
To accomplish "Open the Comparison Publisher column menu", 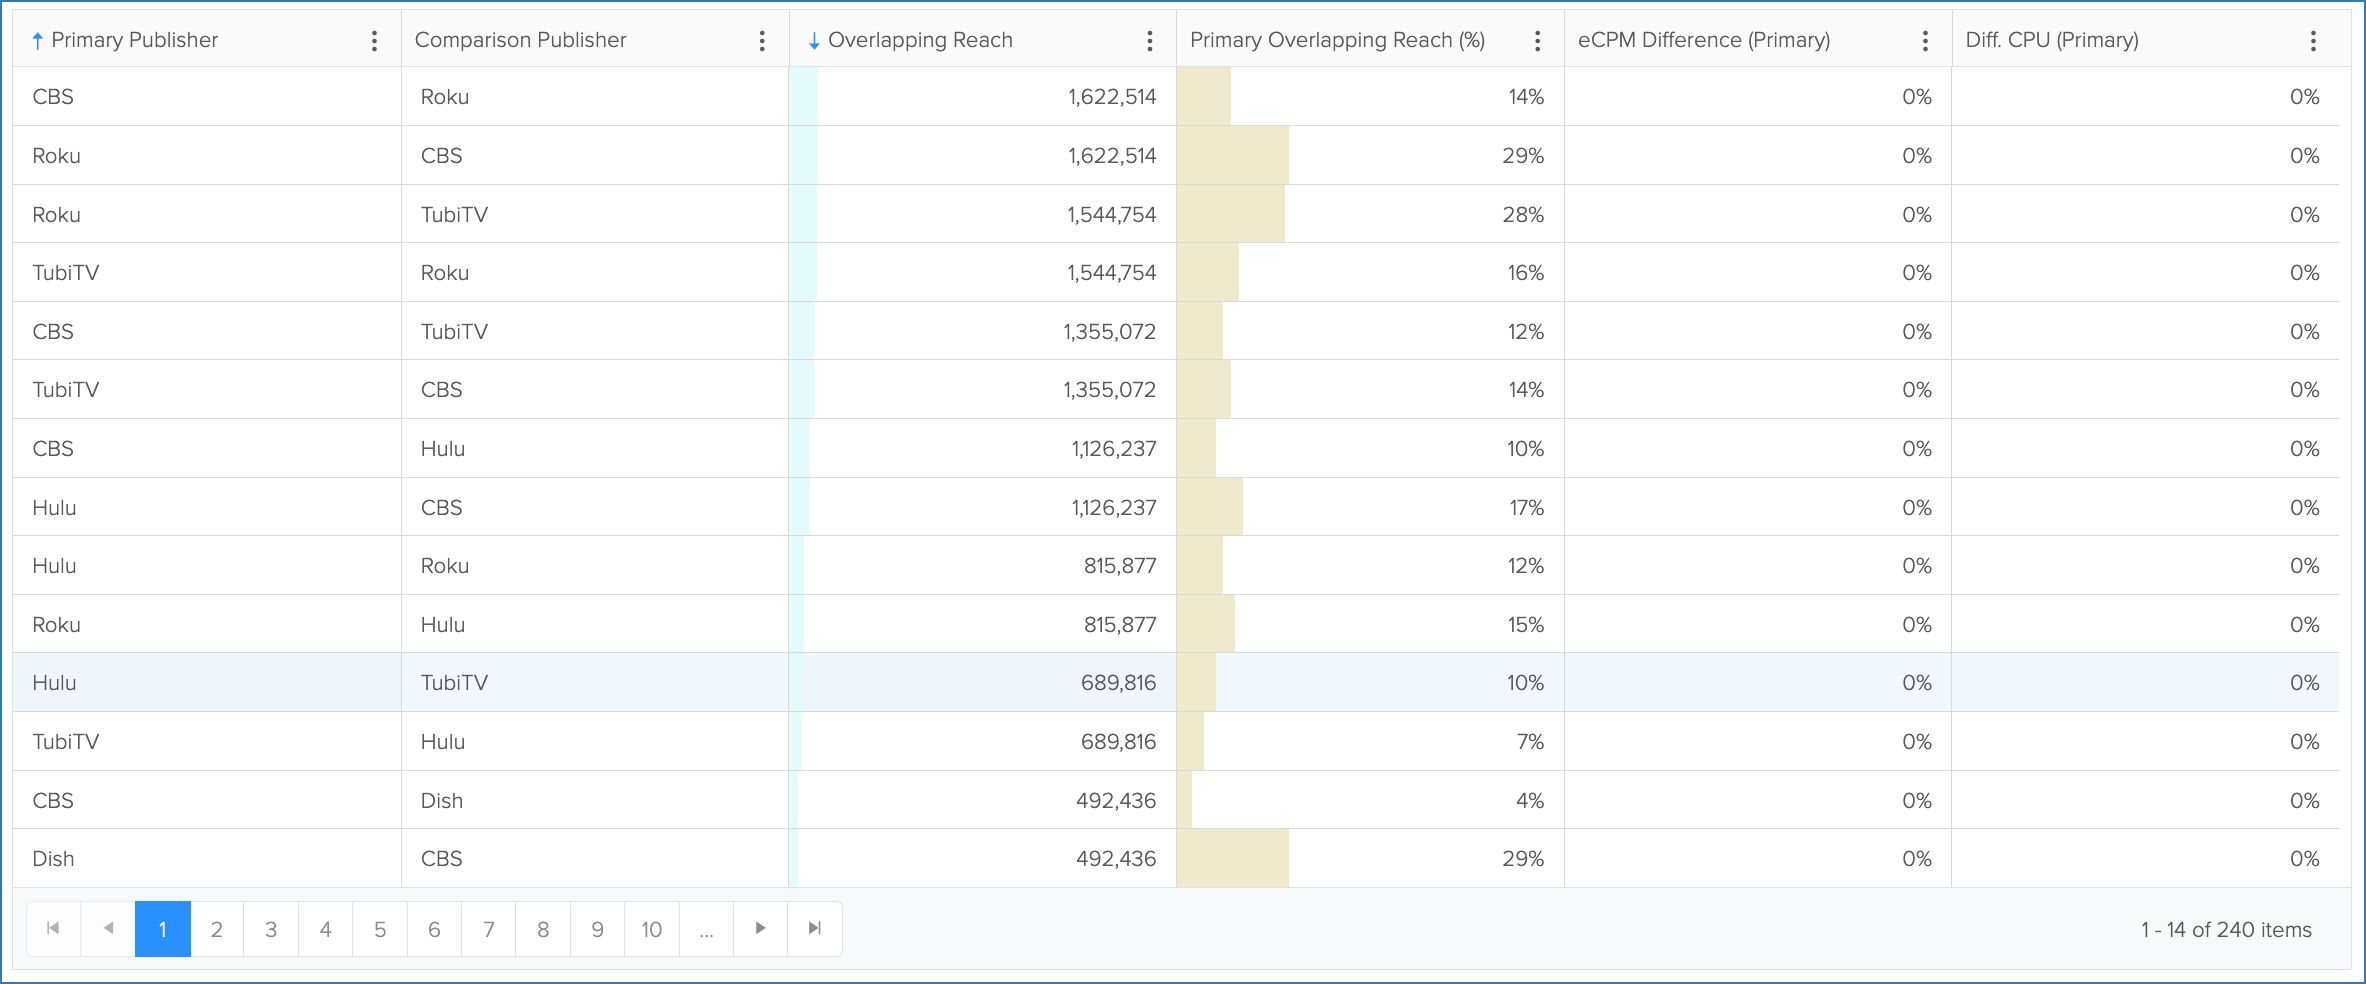I will click(762, 40).
